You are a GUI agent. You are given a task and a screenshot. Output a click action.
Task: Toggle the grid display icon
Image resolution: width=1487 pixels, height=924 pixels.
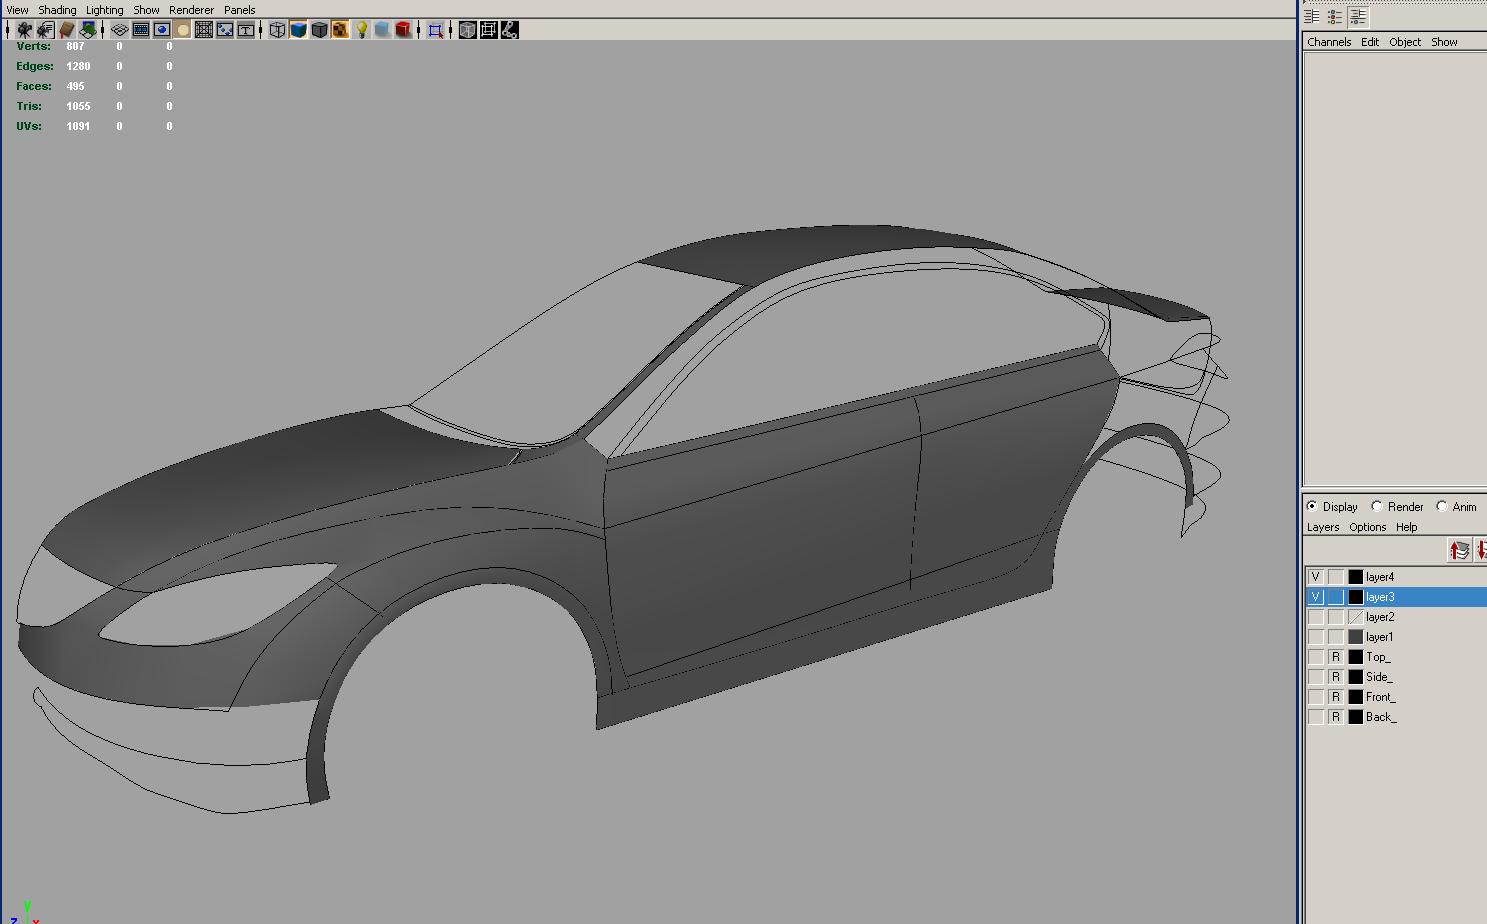click(119, 30)
